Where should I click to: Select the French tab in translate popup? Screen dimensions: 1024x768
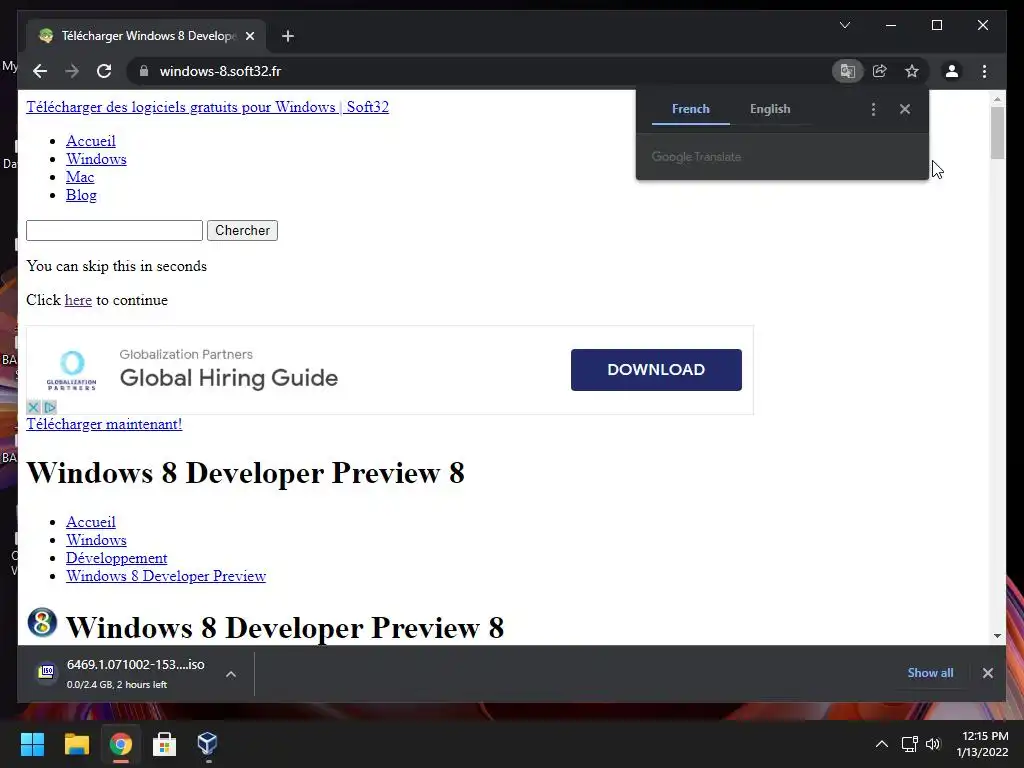click(690, 109)
